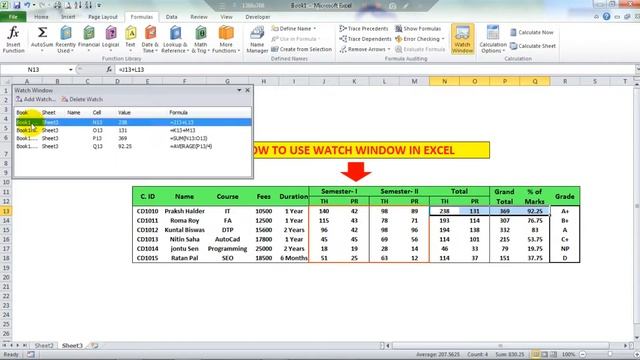
Task: Open the Financial functions book
Action: point(89,39)
